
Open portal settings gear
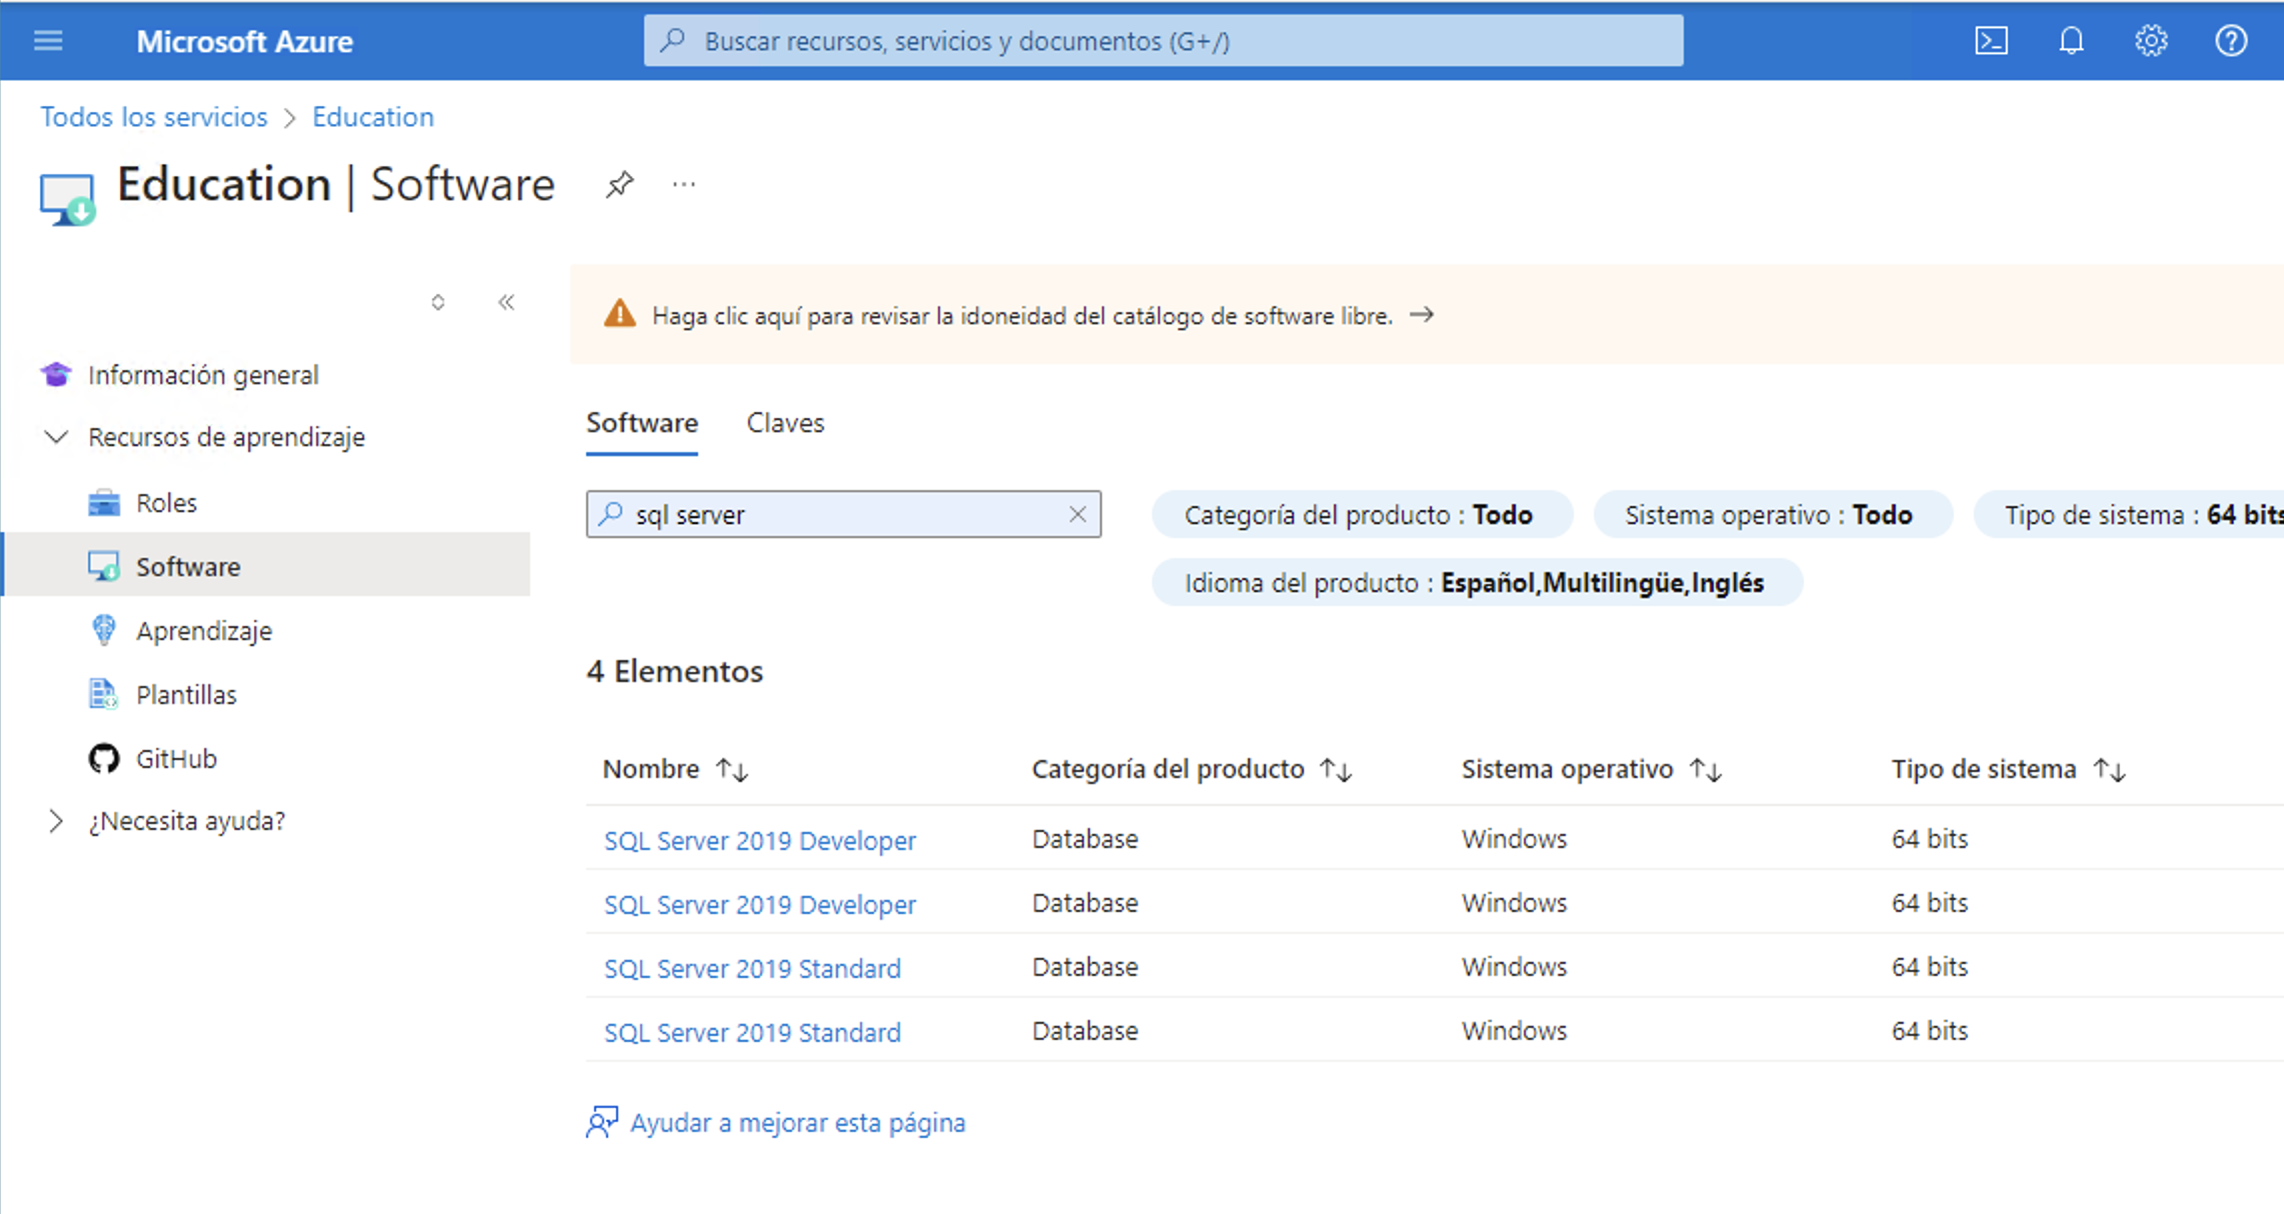[x=2151, y=41]
